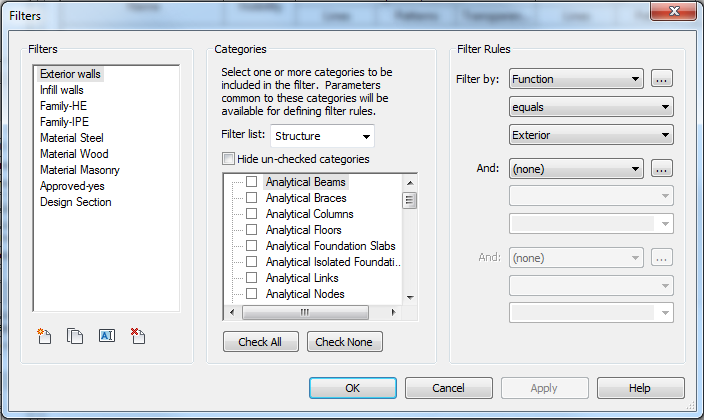Screen dimensions: 704x420
Task: Click categories horizontal scrollbar thumb
Action: click(x=305, y=312)
